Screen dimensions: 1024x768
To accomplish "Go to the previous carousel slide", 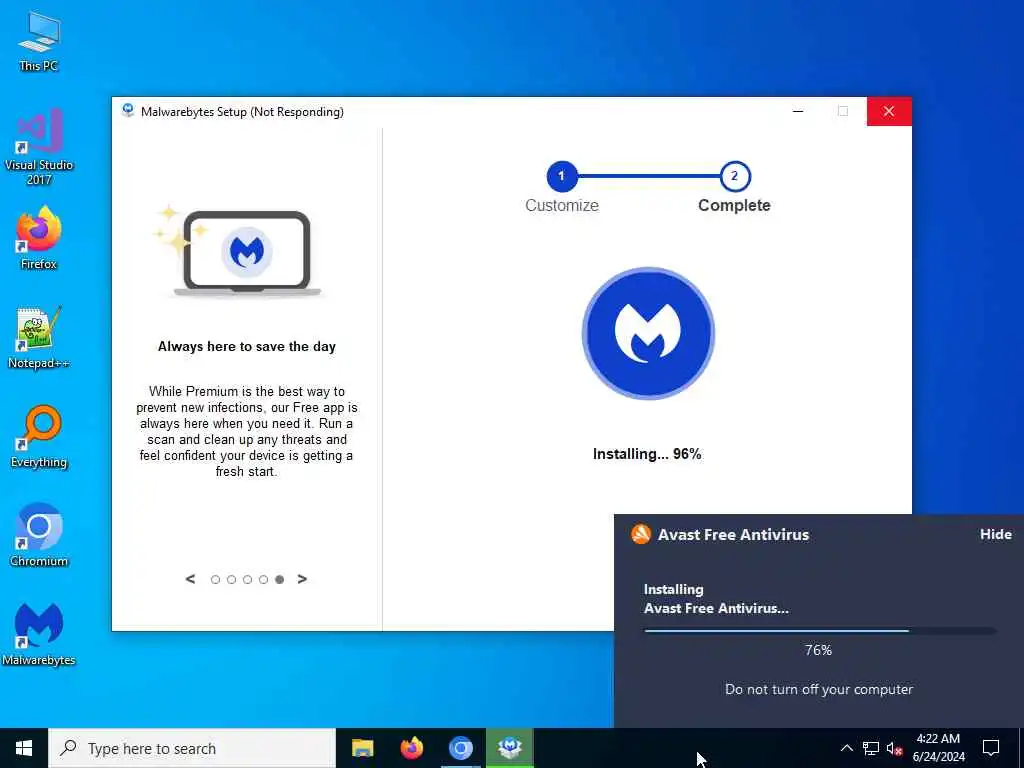I will coord(190,579).
